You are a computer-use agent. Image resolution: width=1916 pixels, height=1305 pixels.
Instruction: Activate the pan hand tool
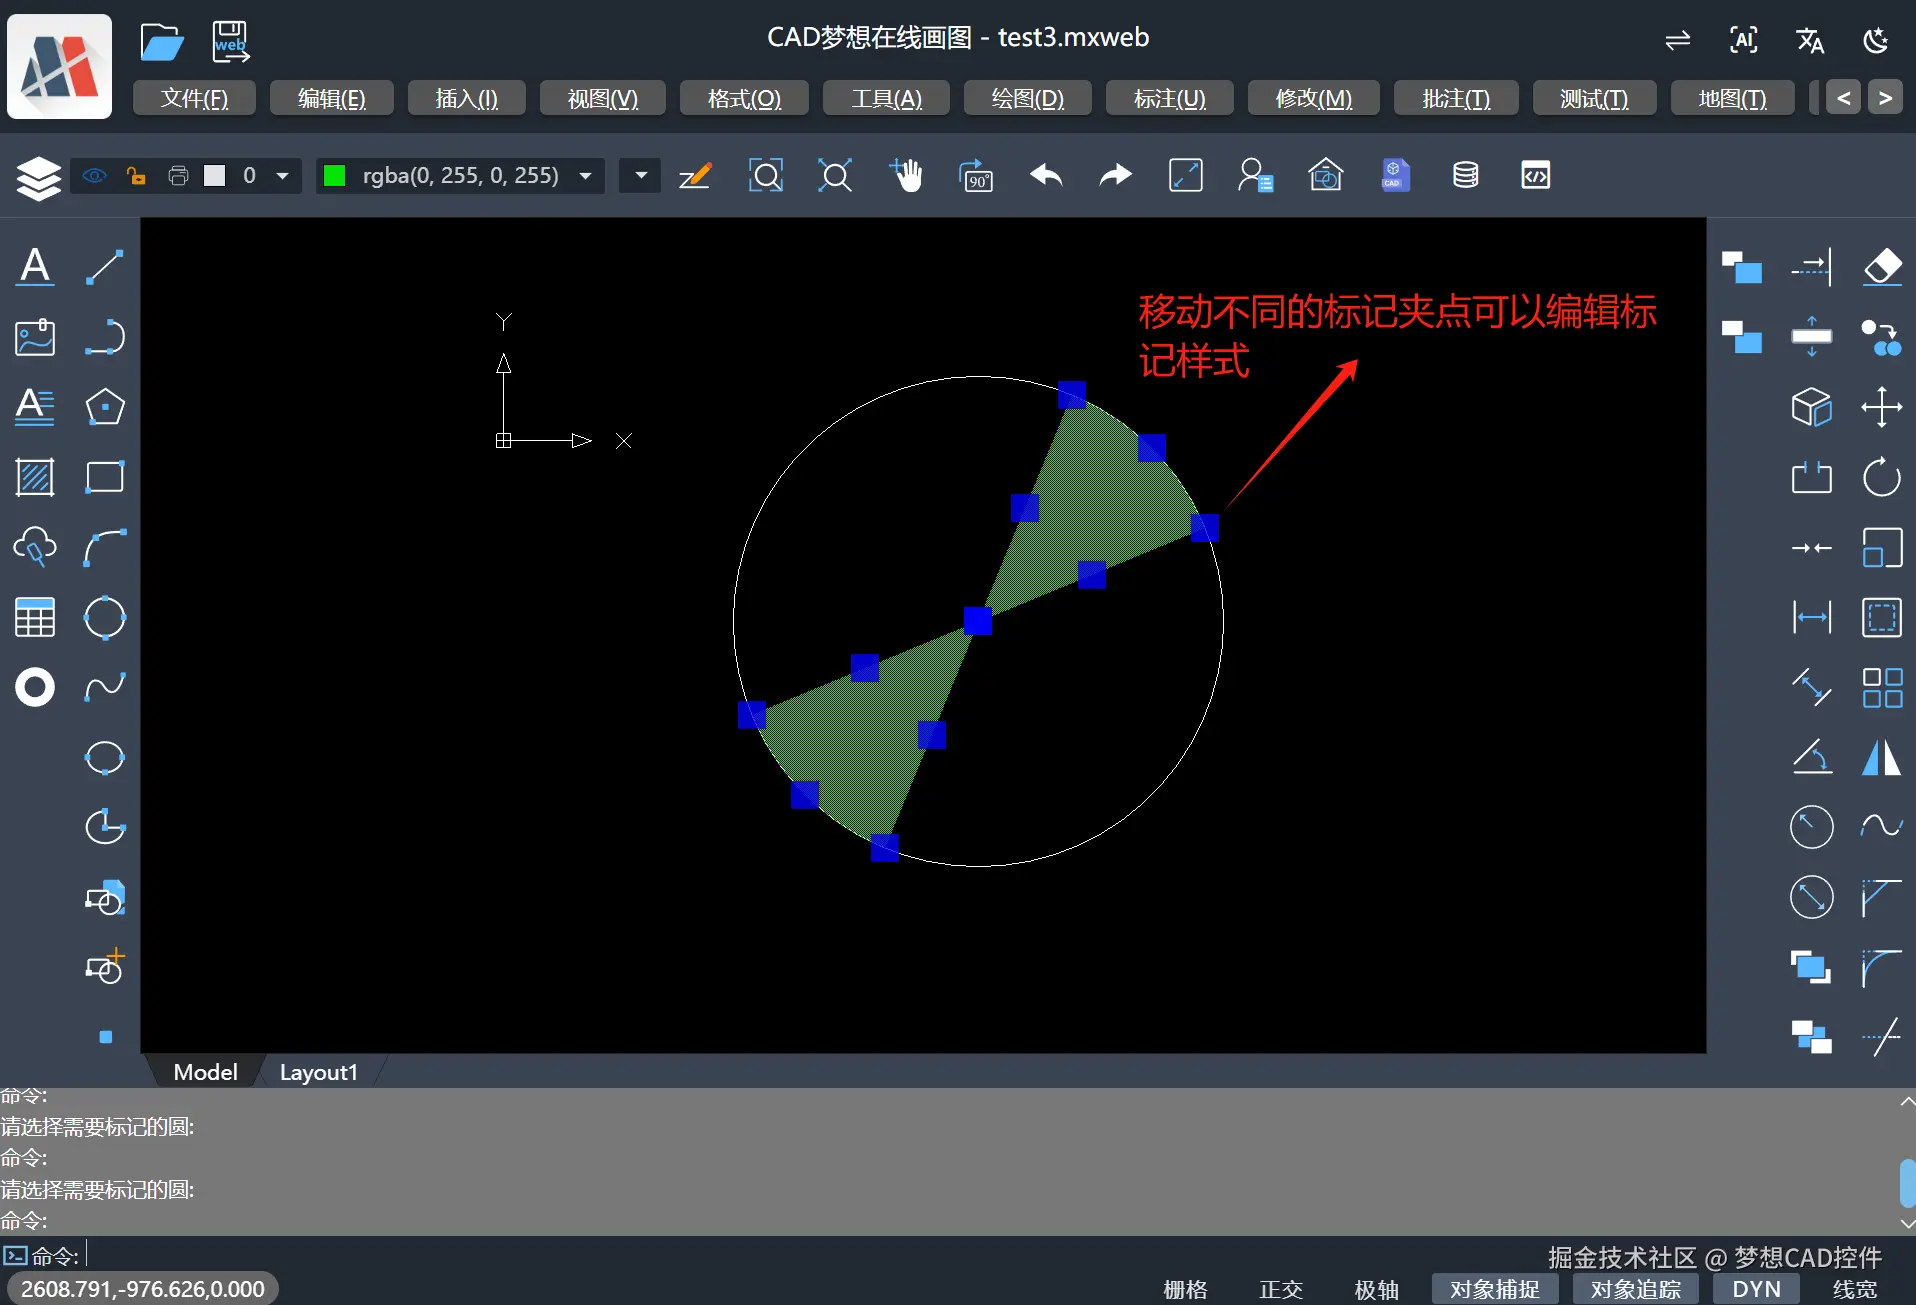coord(906,176)
